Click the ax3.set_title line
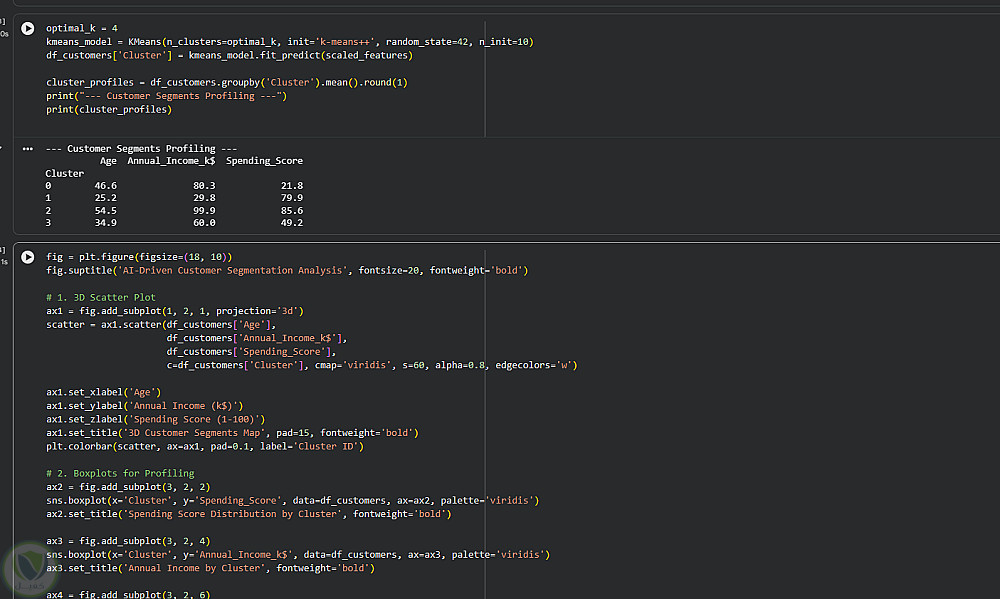Viewport: 1000px width, 599px height. coord(210,568)
